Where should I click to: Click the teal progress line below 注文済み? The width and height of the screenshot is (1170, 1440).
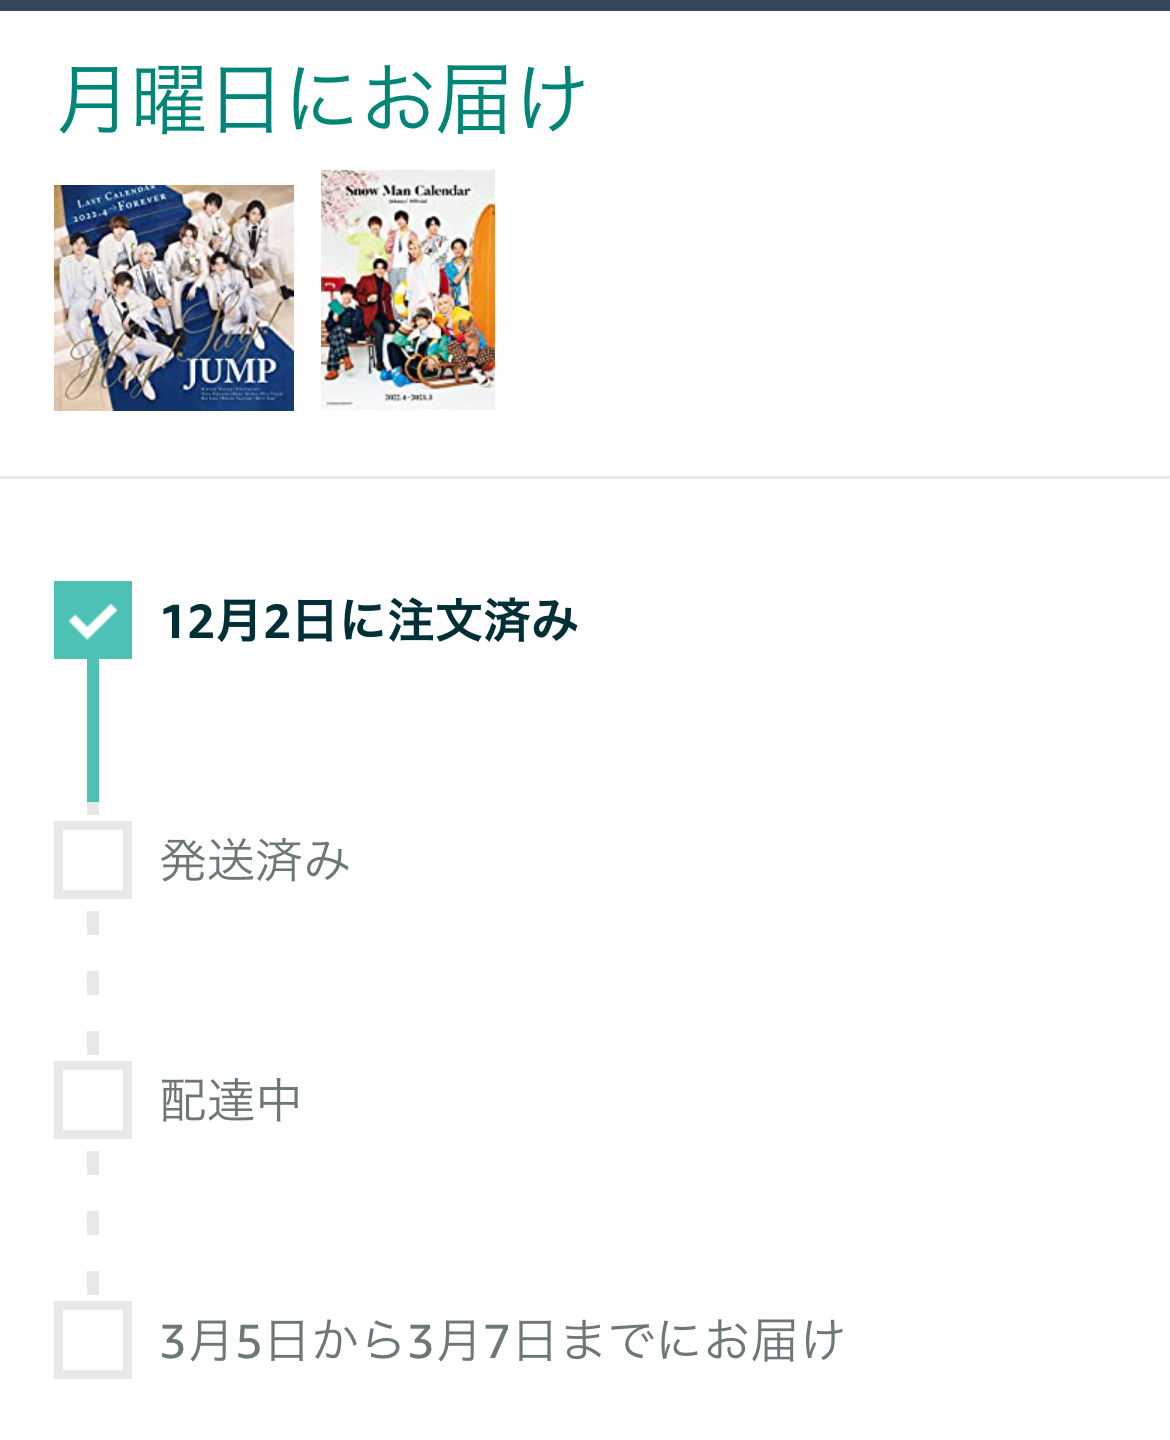coord(93,731)
